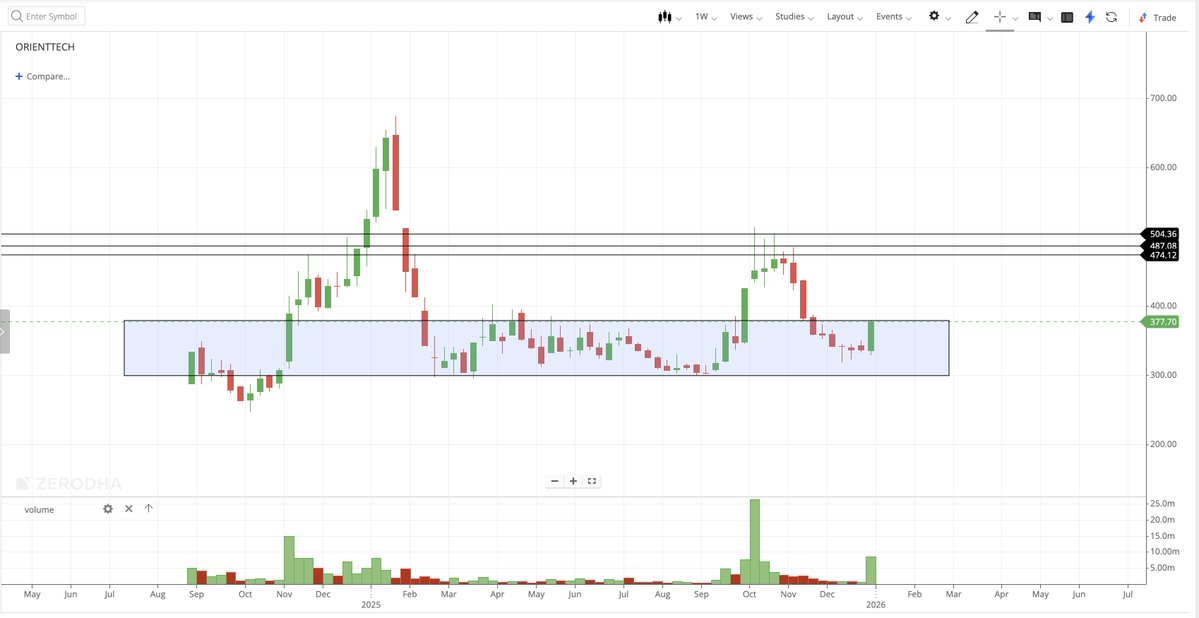
Task: Click the 700.00 price axis label
Action: (x=1163, y=98)
